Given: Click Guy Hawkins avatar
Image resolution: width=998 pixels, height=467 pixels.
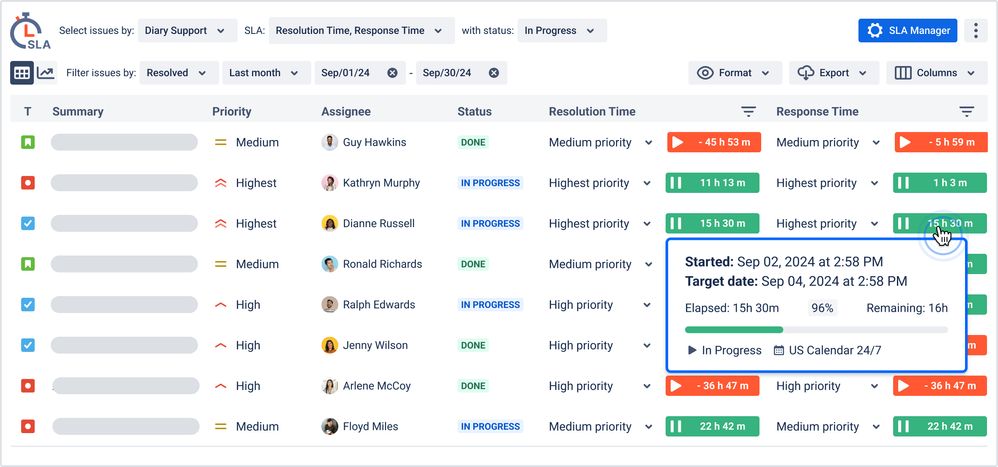Looking at the screenshot, I should (329, 143).
